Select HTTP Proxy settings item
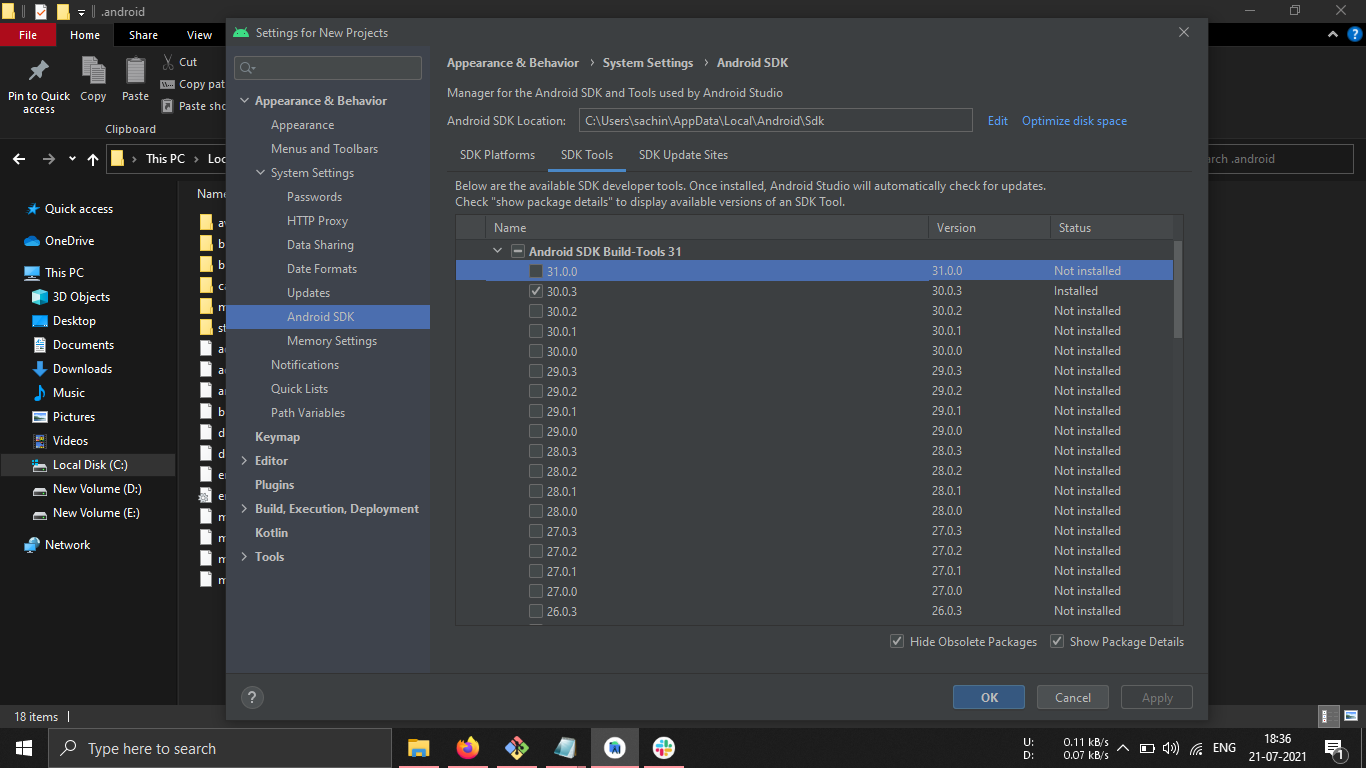Viewport: 1366px width, 768px height. pos(317,221)
